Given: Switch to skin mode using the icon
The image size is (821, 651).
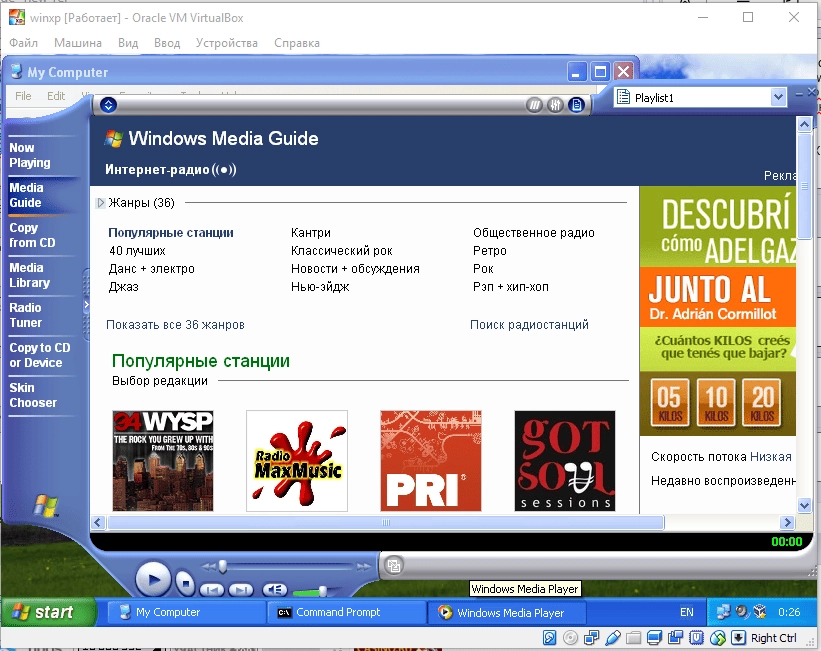Looking at the screenshot, I should click(x=394, y=566).
